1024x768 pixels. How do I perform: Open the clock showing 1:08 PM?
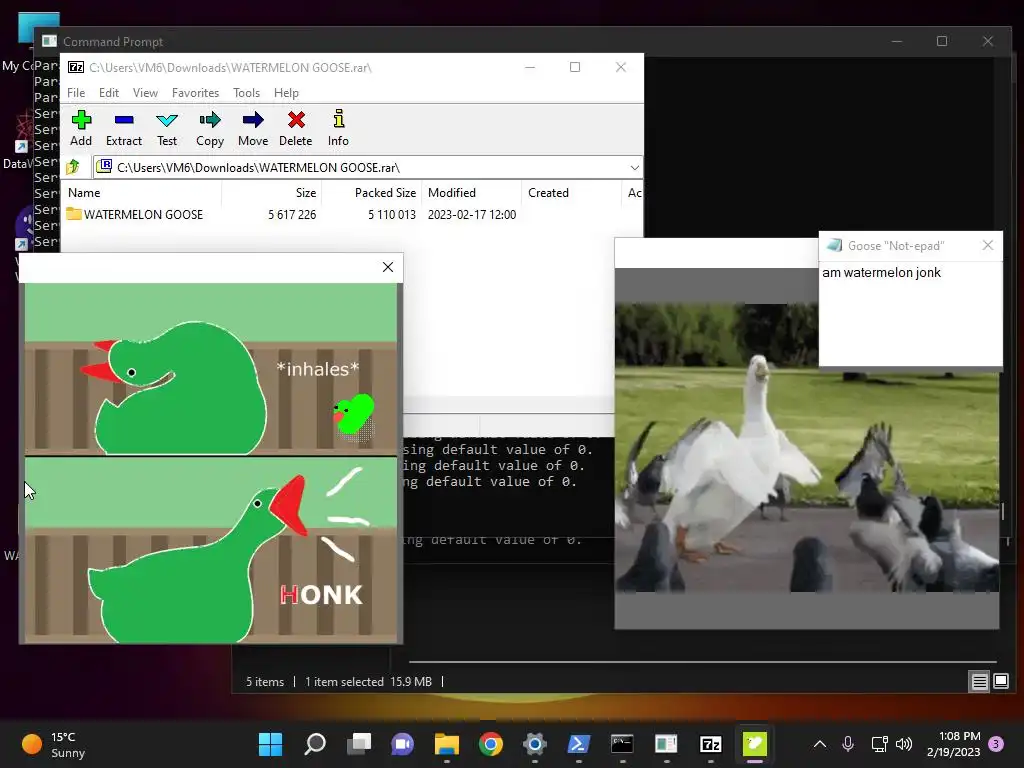click(953, 744)
